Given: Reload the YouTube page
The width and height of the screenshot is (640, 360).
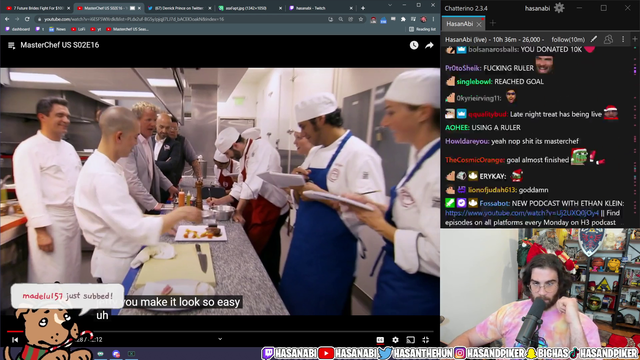Looking at the screenshot, I should (x=27, y=19).
